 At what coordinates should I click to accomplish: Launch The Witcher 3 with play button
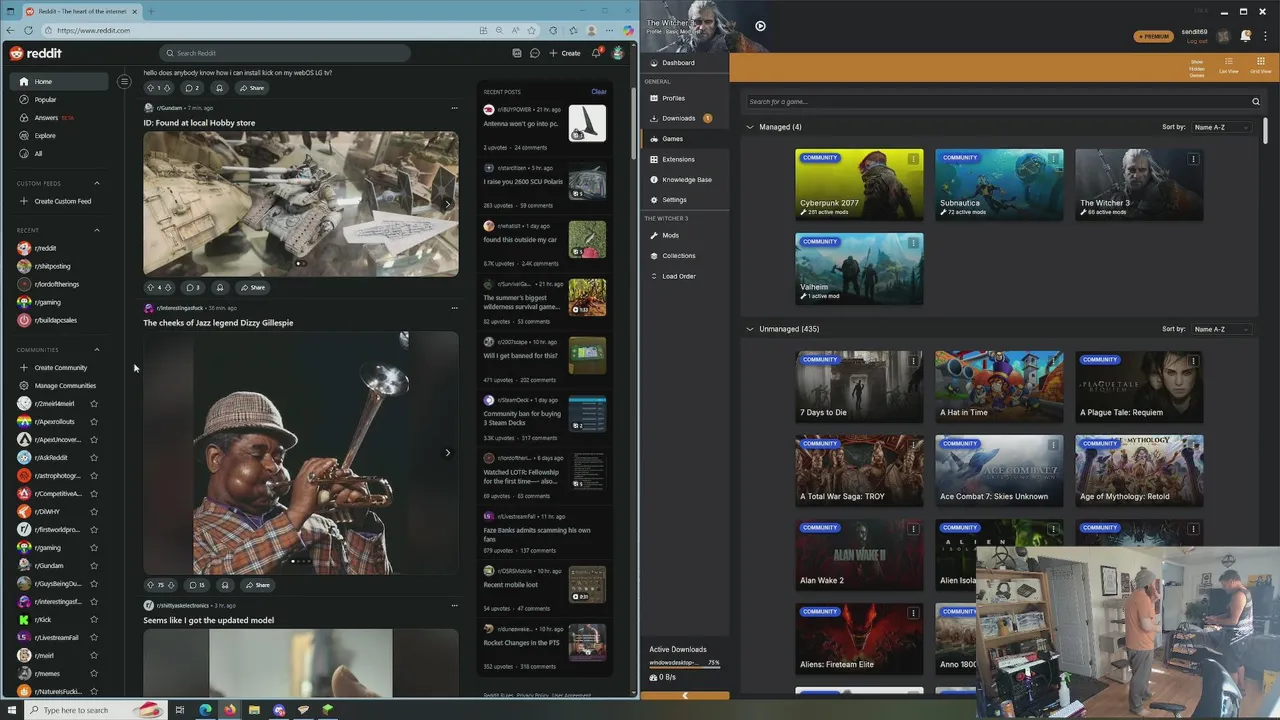[x=760, y=26]
